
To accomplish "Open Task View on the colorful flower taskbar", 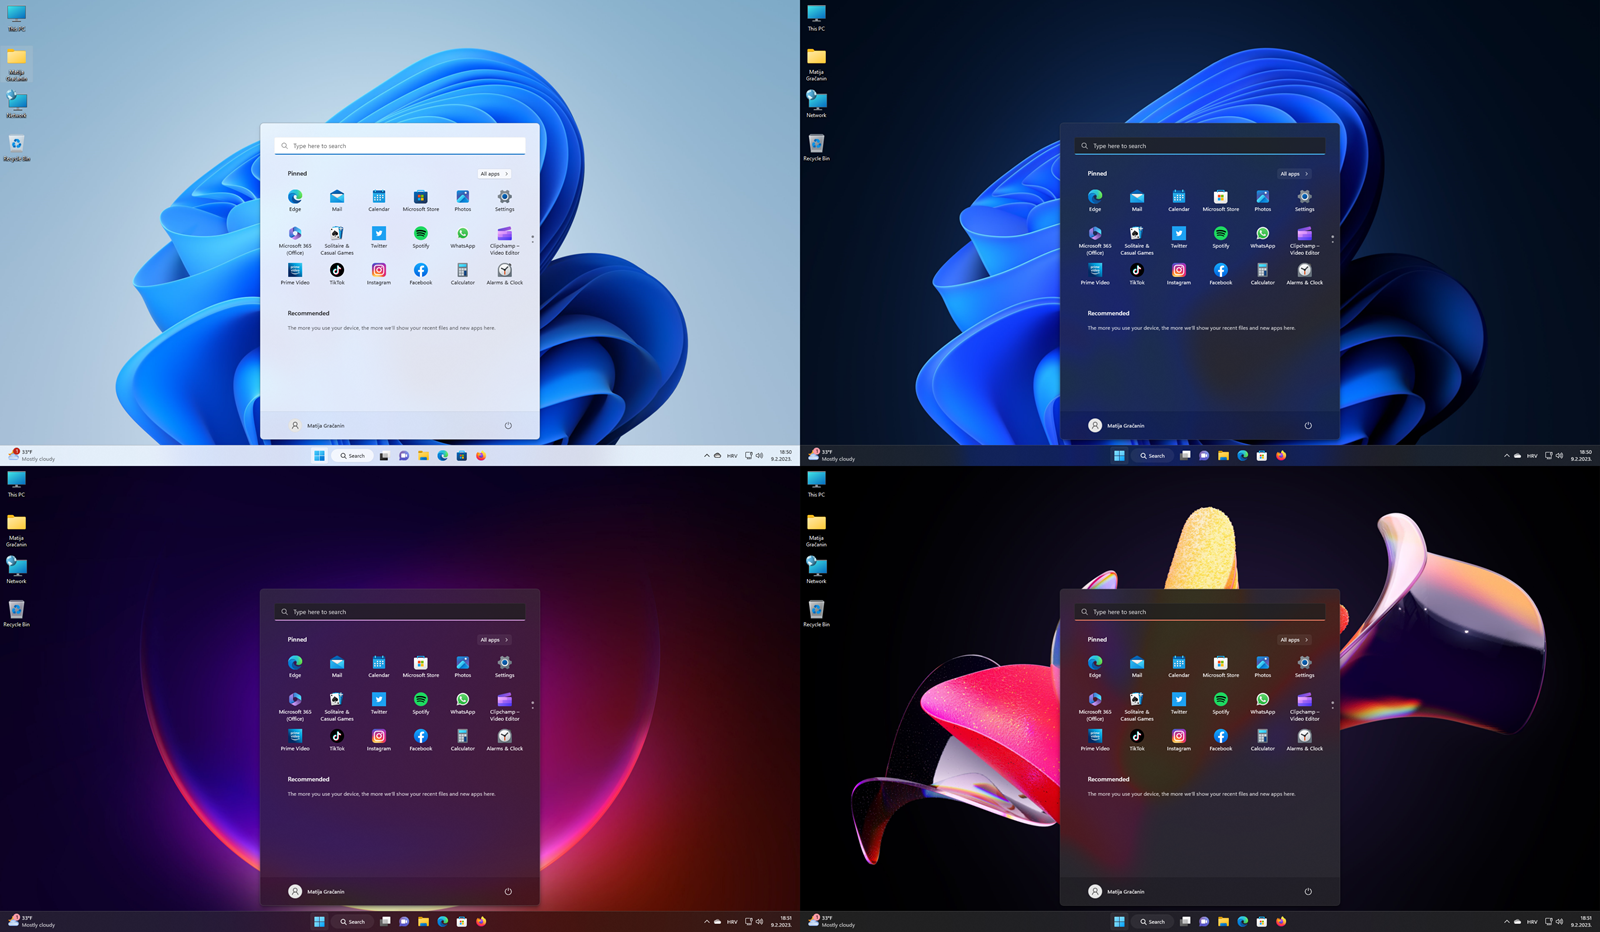I will (x=1185, y=921).
